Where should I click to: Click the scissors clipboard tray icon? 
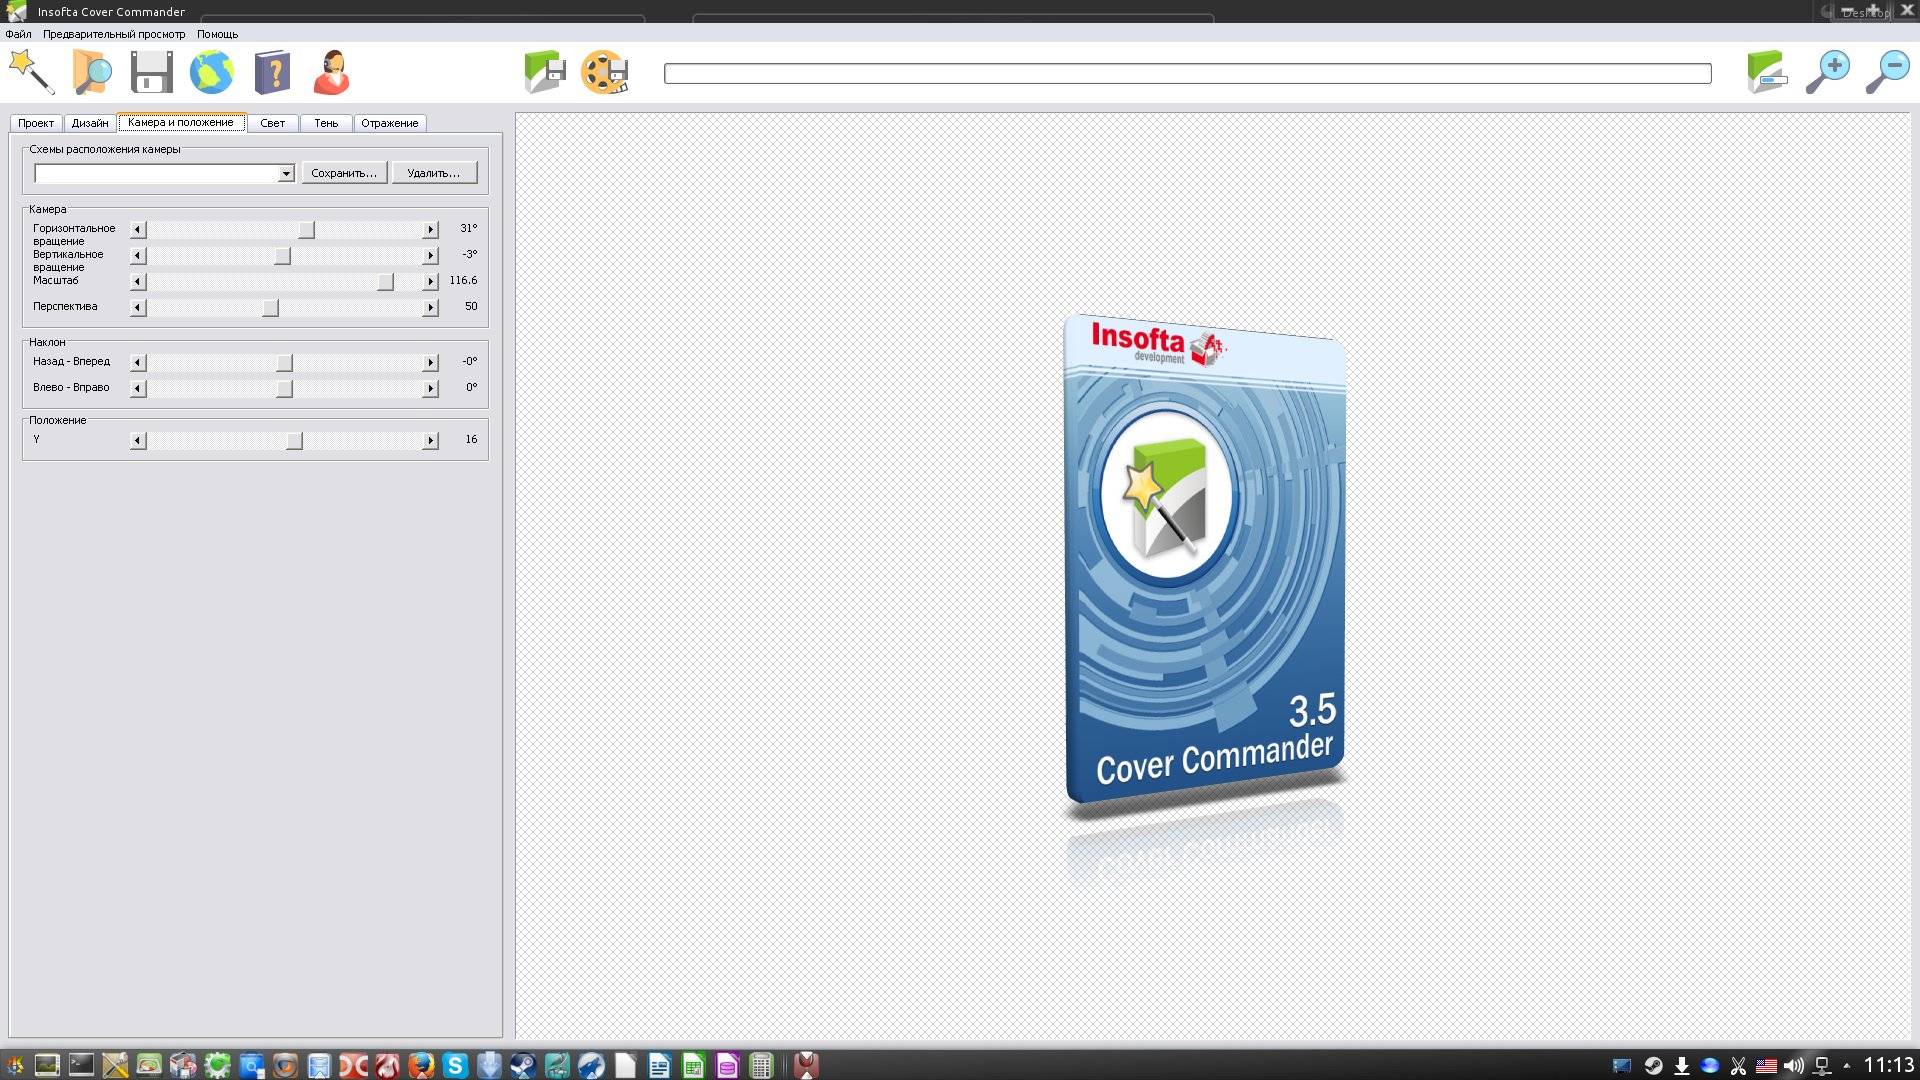pos(1738,1066)
